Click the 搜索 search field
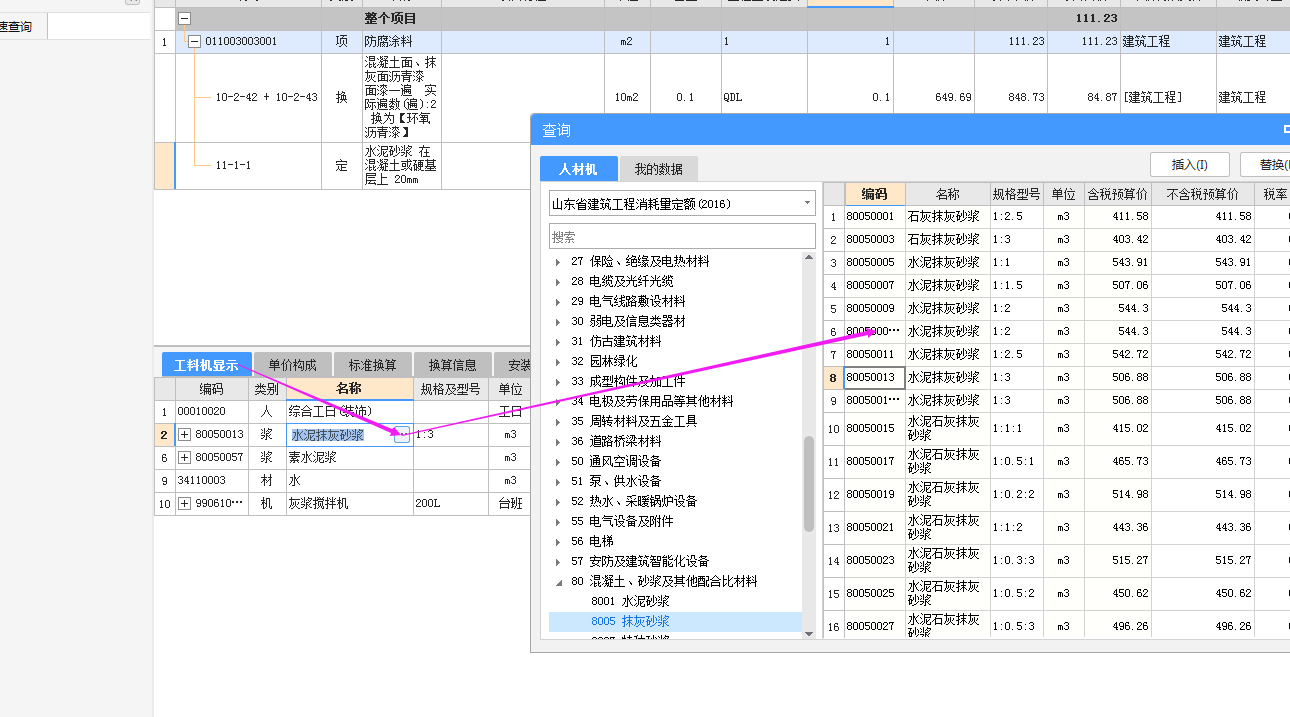 click(682, 237)
